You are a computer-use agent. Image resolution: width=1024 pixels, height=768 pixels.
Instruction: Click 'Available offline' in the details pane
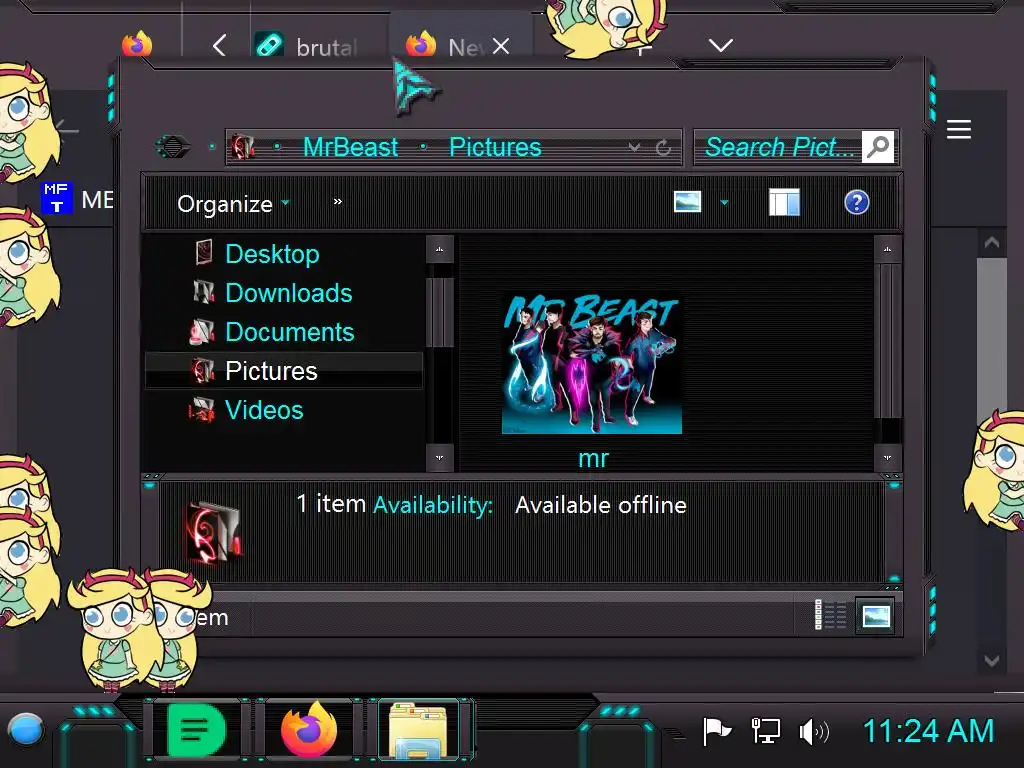tap(601, 505)
